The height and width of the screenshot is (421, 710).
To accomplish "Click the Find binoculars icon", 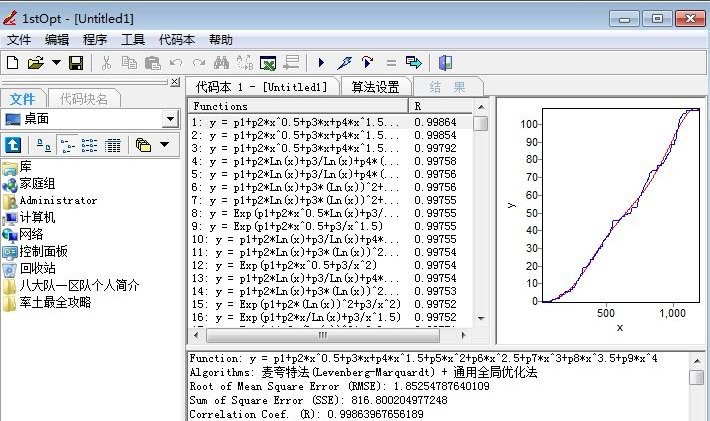I will (223, 63).
